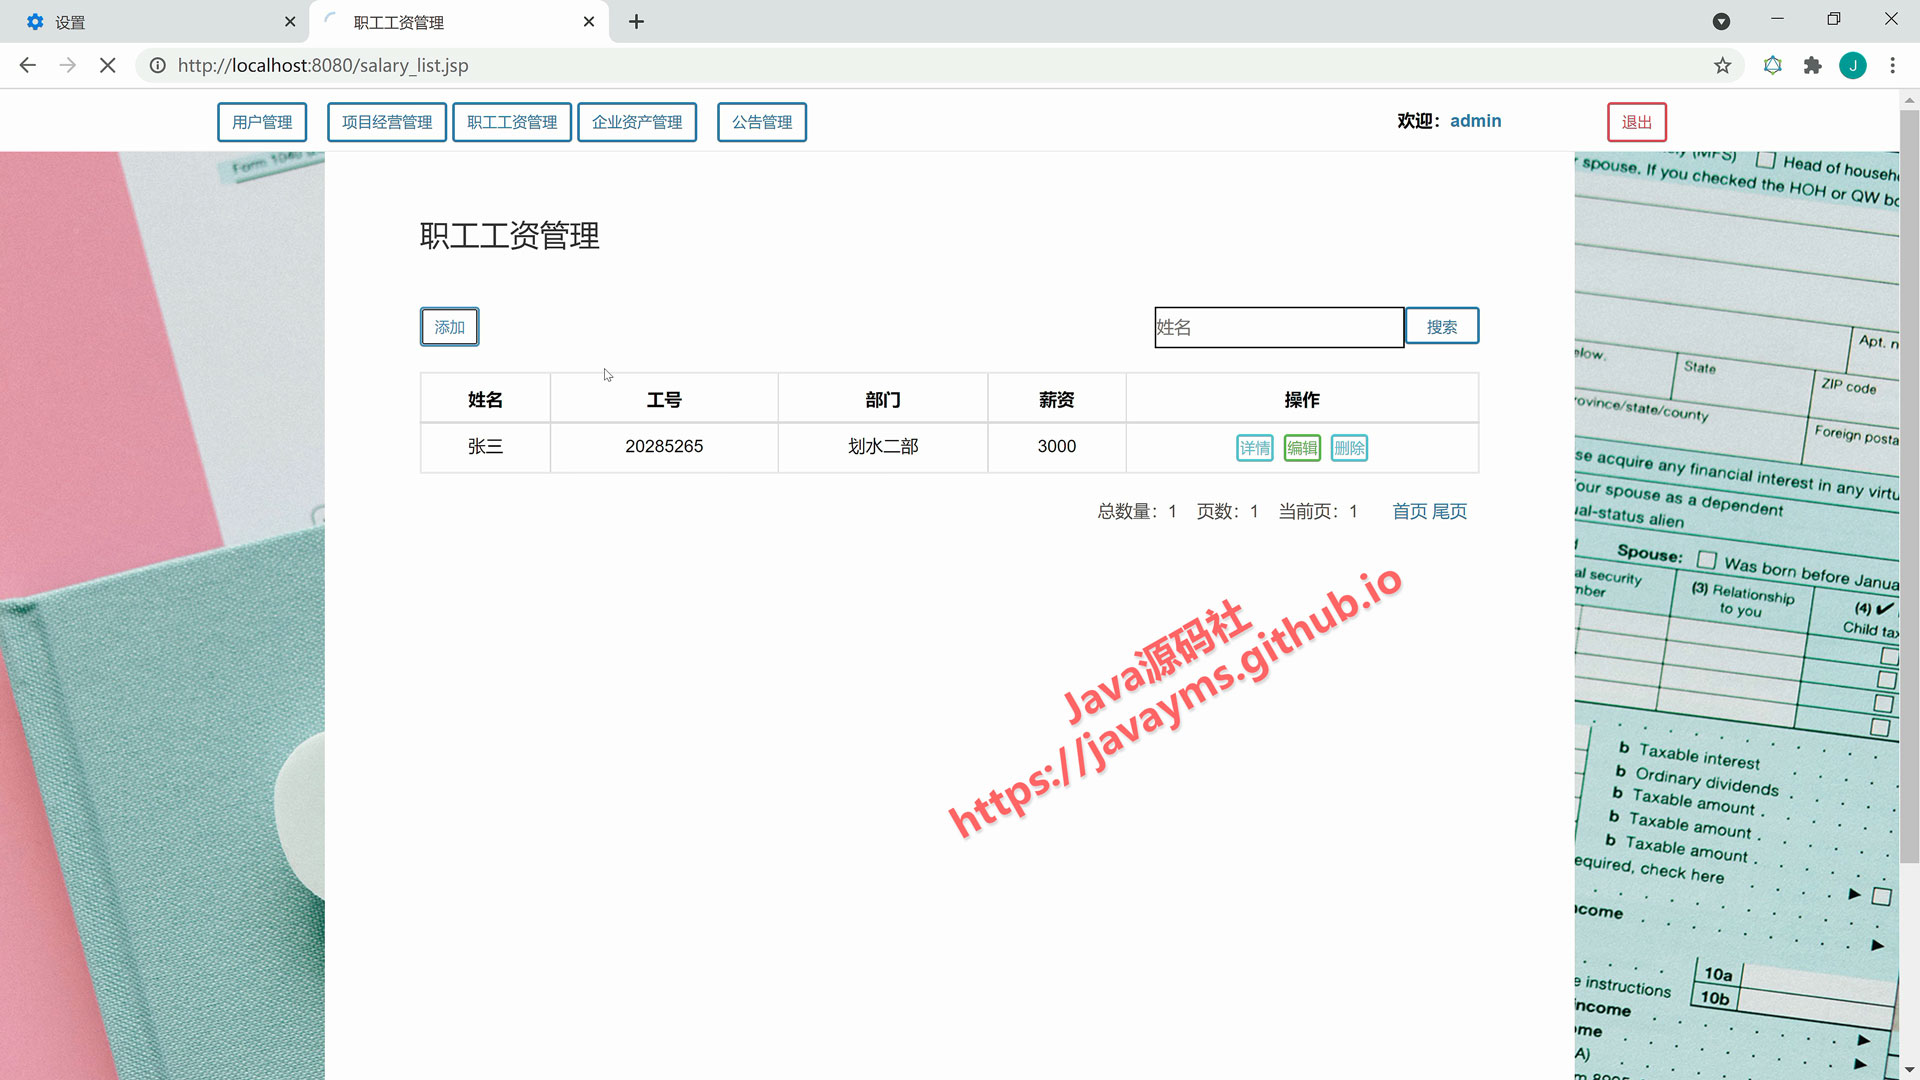
Task: Stop page loading with the X icon
Action: 108,65
